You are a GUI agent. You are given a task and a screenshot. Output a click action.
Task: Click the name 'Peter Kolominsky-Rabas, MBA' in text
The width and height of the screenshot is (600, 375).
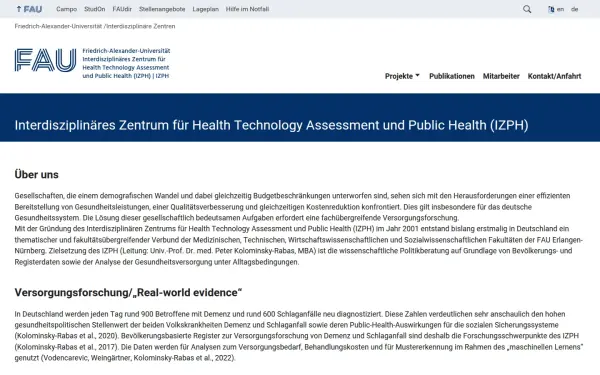(x=265, y=251)
